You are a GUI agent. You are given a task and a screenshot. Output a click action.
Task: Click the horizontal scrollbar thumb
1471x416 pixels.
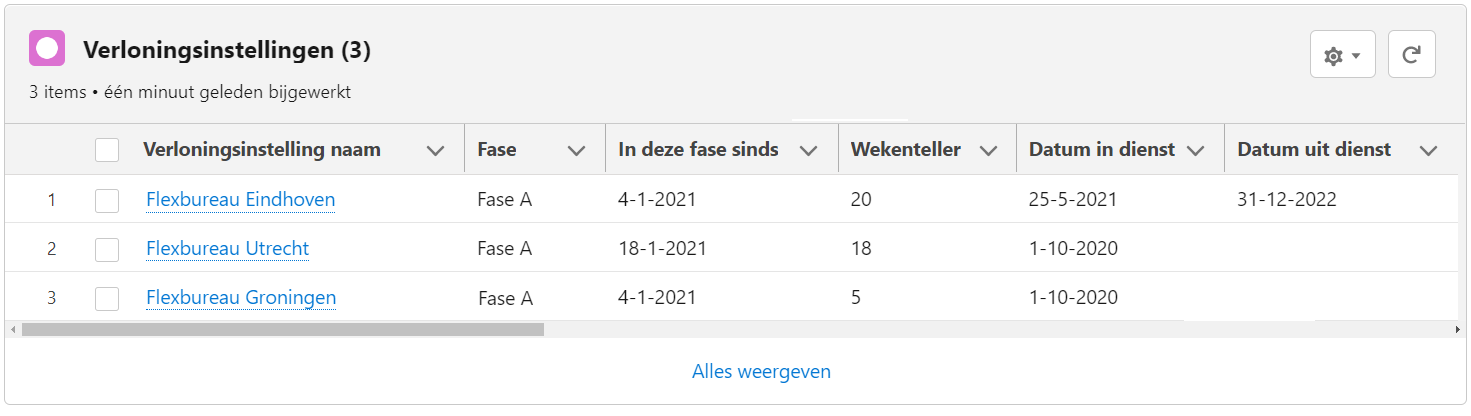coord(283,329)
